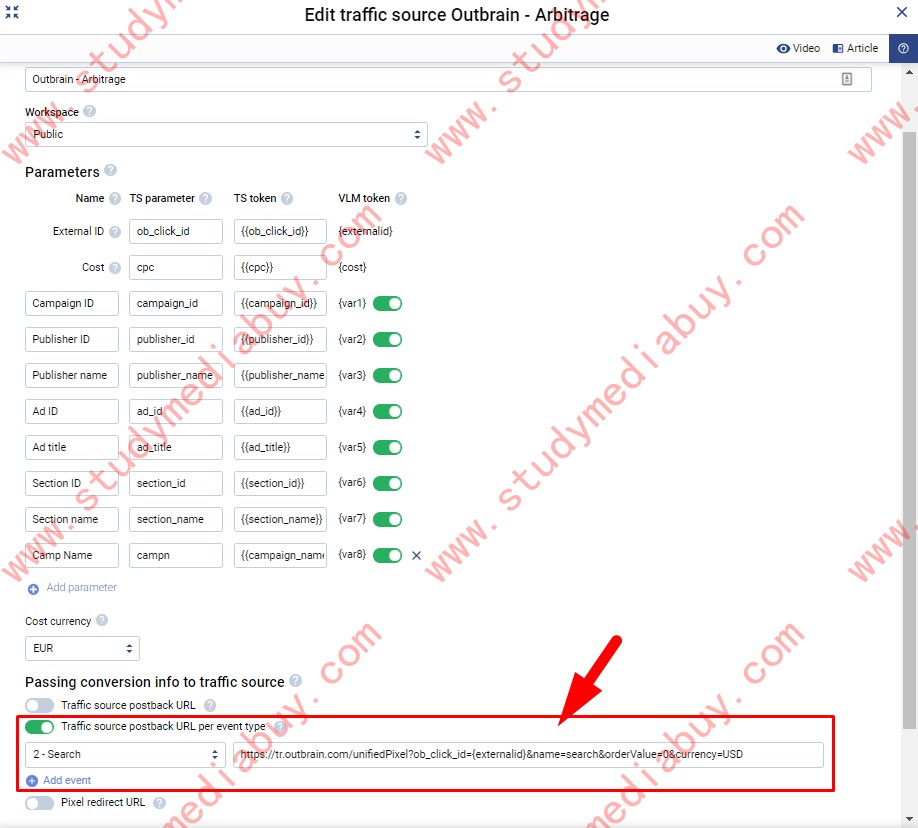Screen dimensions: 918x828
Task: Toggle the var7 Section name switch
Action: (388, 519)
